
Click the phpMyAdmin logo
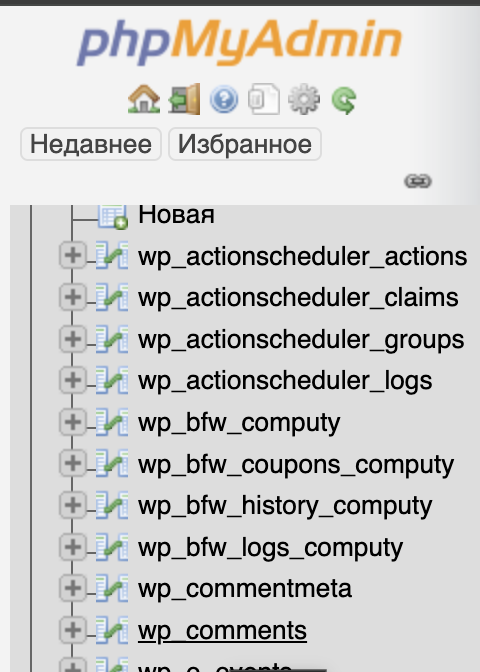(x=239, y=43)
